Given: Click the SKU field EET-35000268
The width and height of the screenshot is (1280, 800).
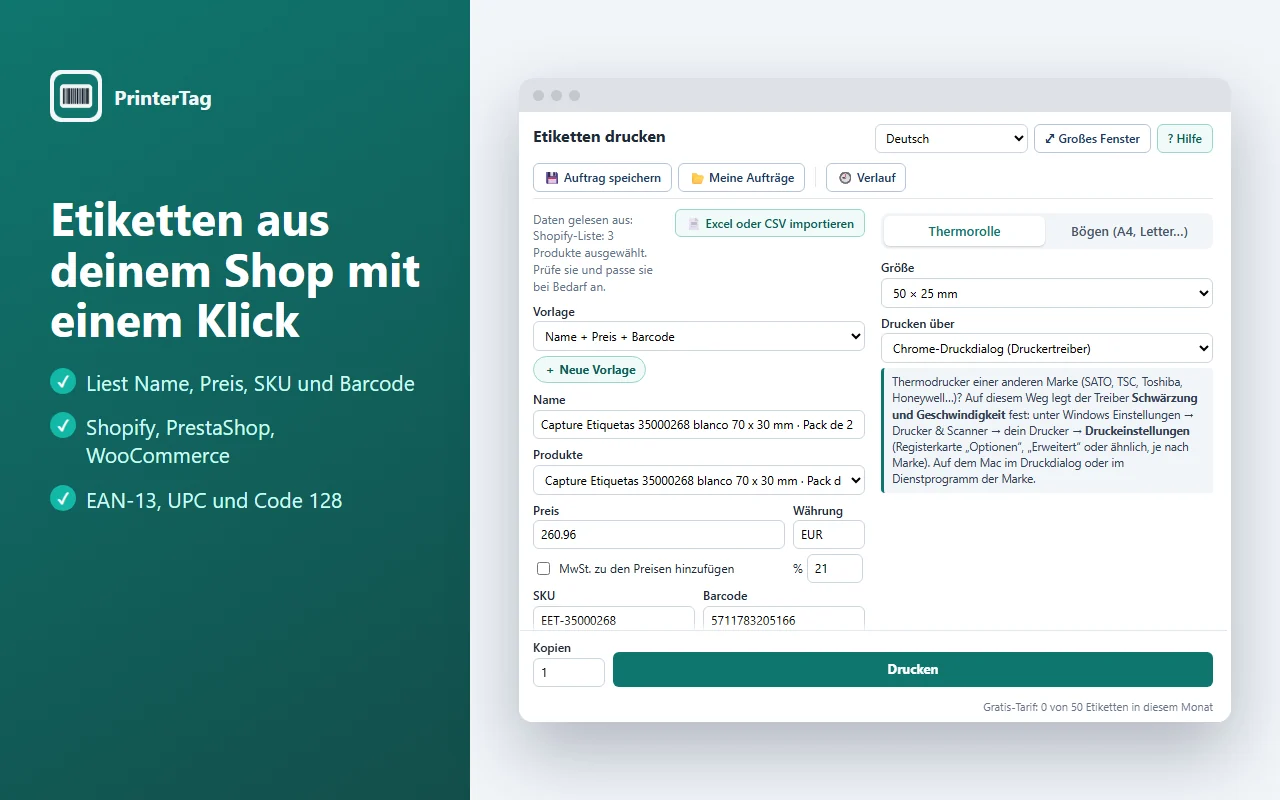Looking at the screenshot, I should pos(614,619).
